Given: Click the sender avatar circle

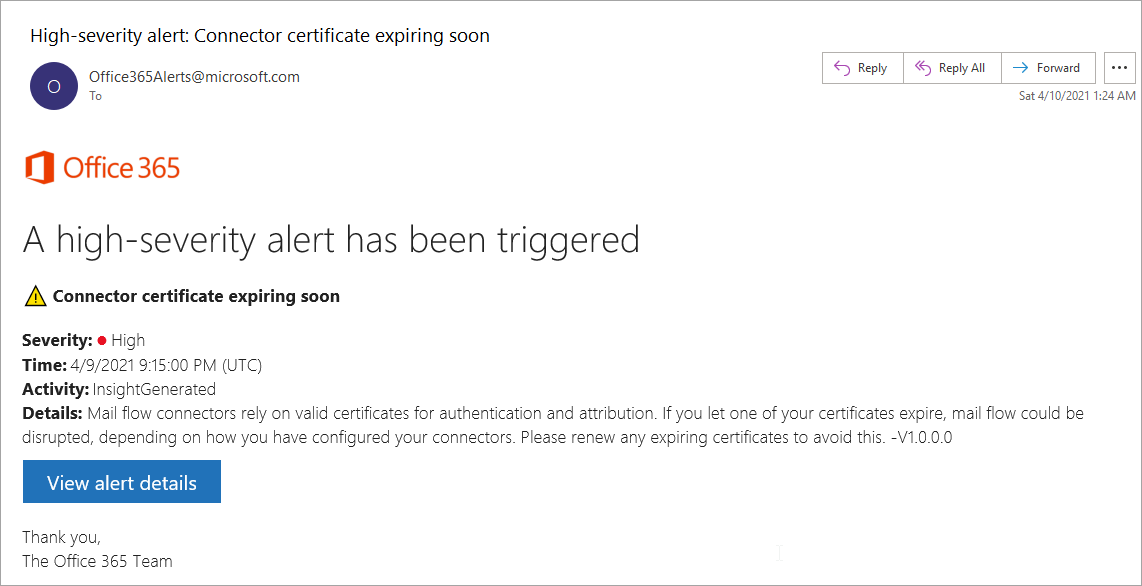Looking at the screenshot, I should click(54, 86).
